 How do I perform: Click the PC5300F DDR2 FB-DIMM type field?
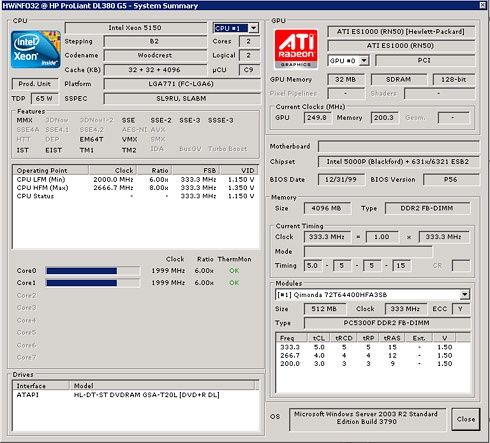(x=387, y=323)
